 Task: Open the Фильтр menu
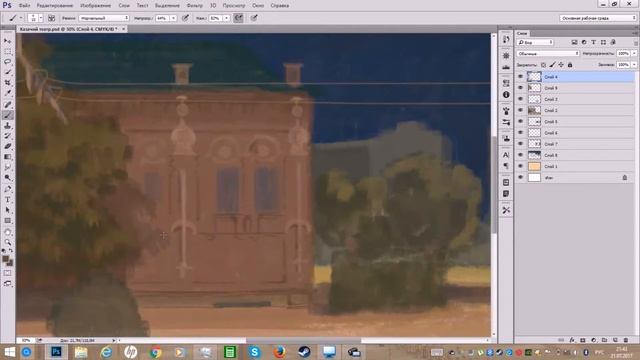[194, 6]
